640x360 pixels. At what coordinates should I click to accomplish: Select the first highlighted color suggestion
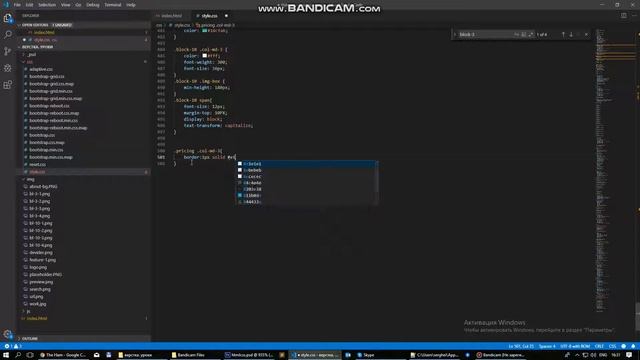click(307, 164)
